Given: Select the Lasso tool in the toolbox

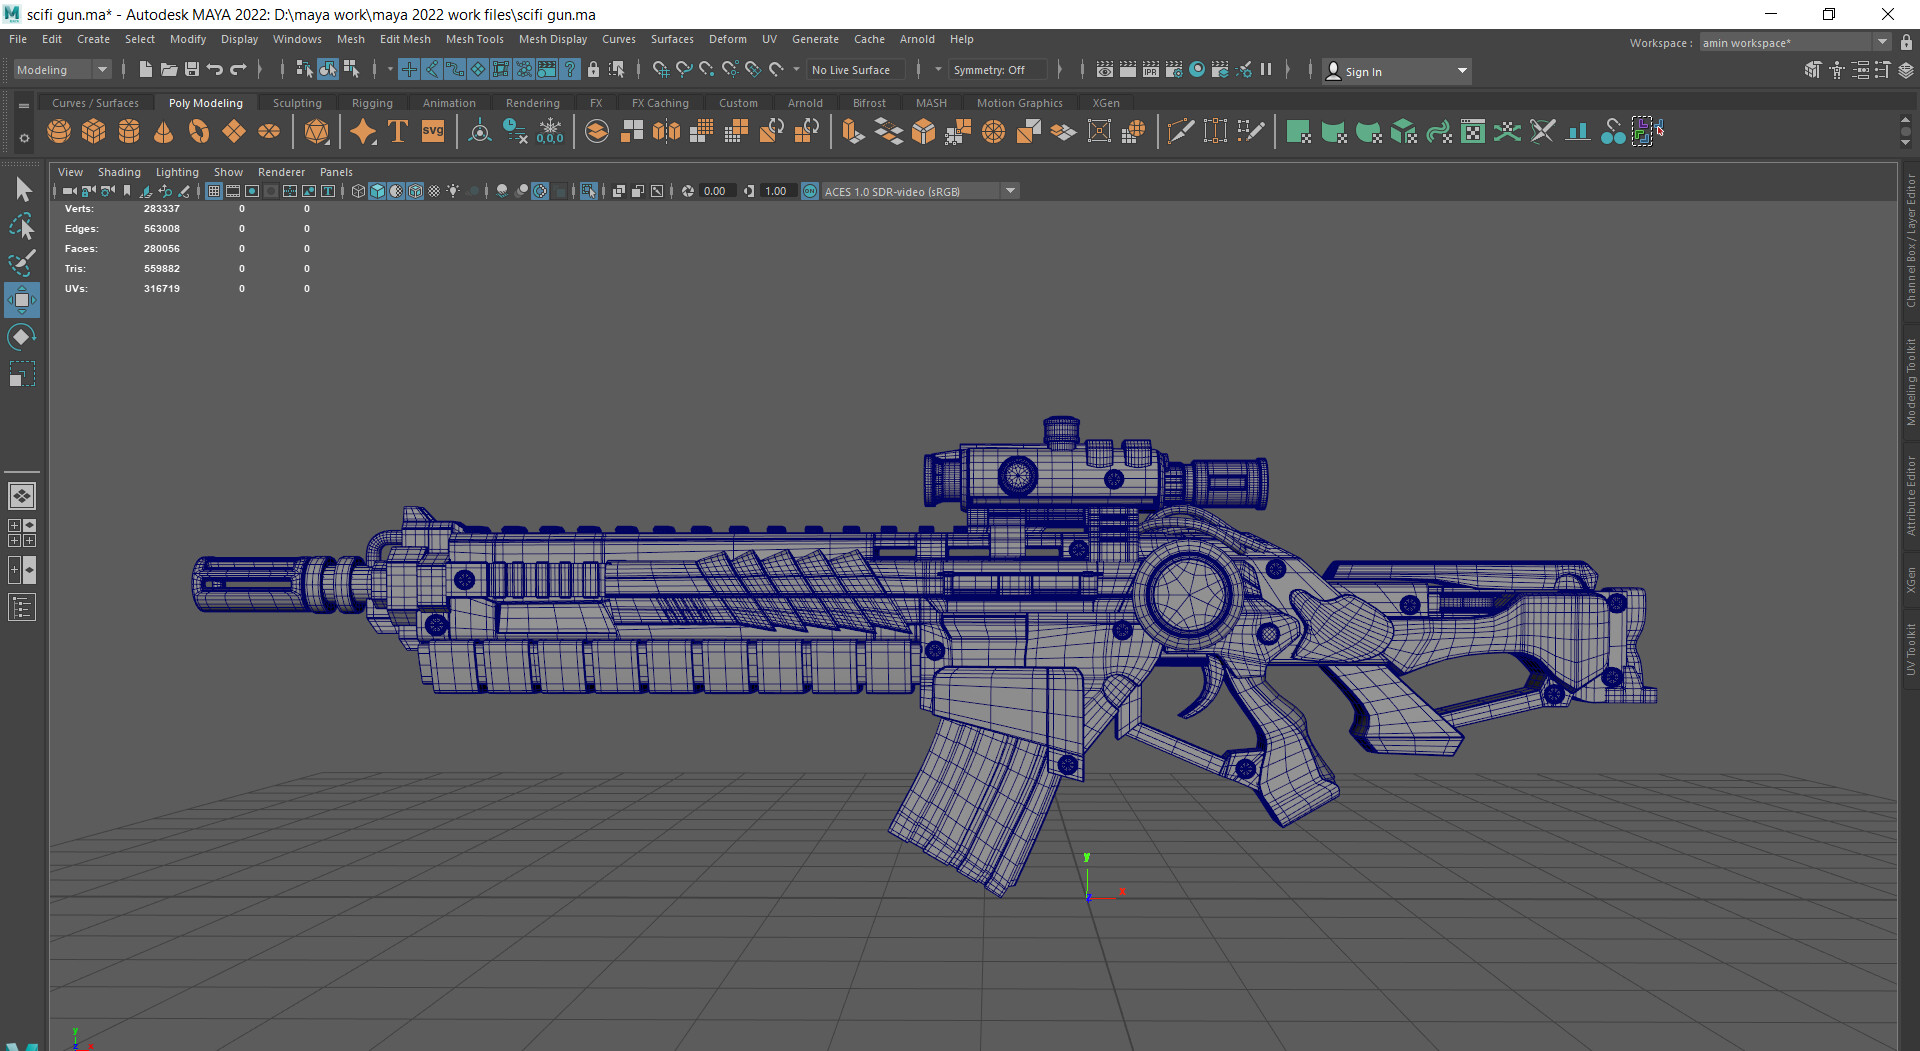Looking at the screenshot, I should click(x=22, y=226).
